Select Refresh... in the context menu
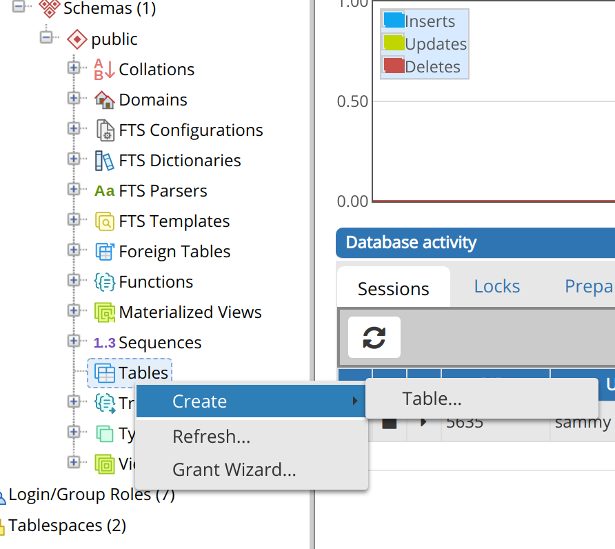This screenshot has height=549, width=615. point(251,436)
